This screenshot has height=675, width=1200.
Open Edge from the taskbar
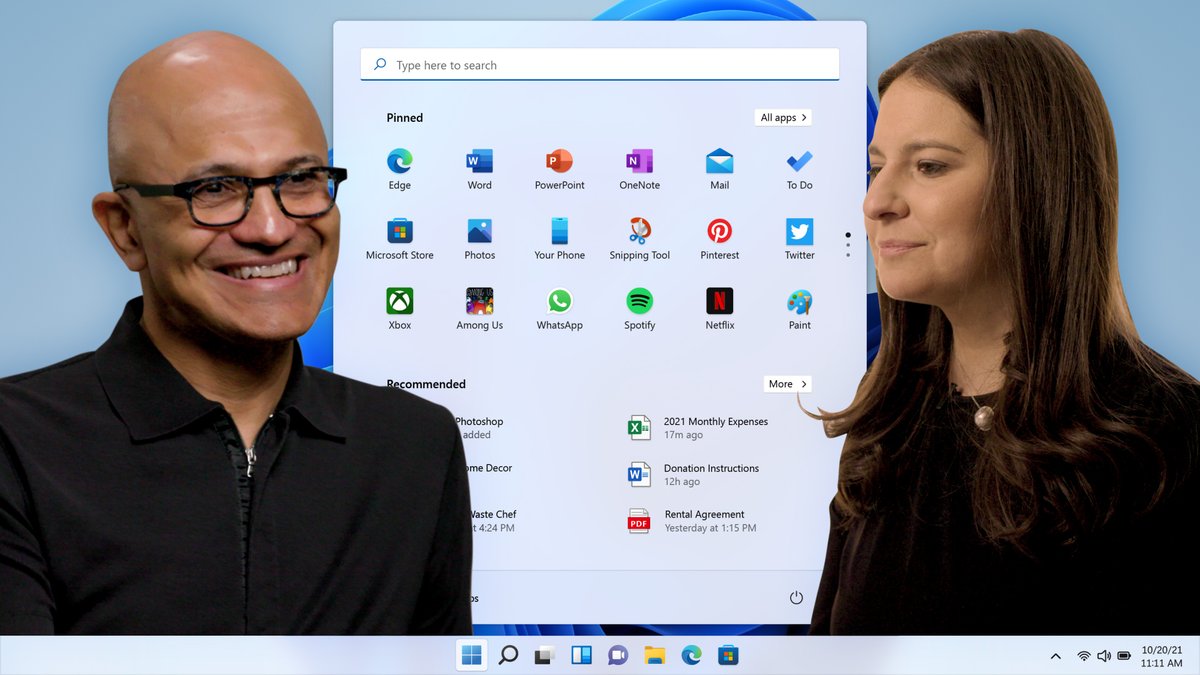click(691, 655)
